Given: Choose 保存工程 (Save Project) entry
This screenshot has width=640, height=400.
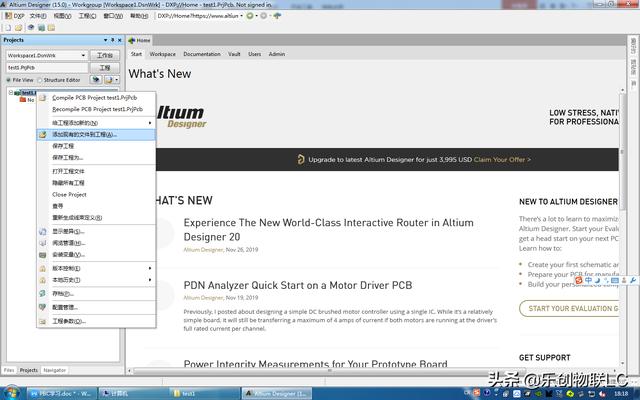Looking at the screenshot, I should 96,146.
